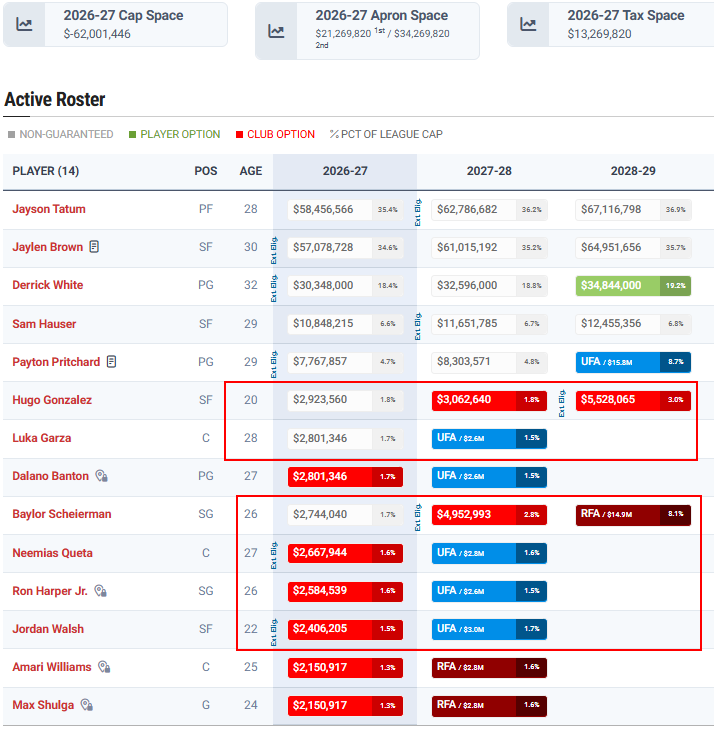The image size is (714, 743).
Task: Click the Ext Elig marker in Payton Pritchard's row
Action: pyautogui.click(x=273, y=365)
